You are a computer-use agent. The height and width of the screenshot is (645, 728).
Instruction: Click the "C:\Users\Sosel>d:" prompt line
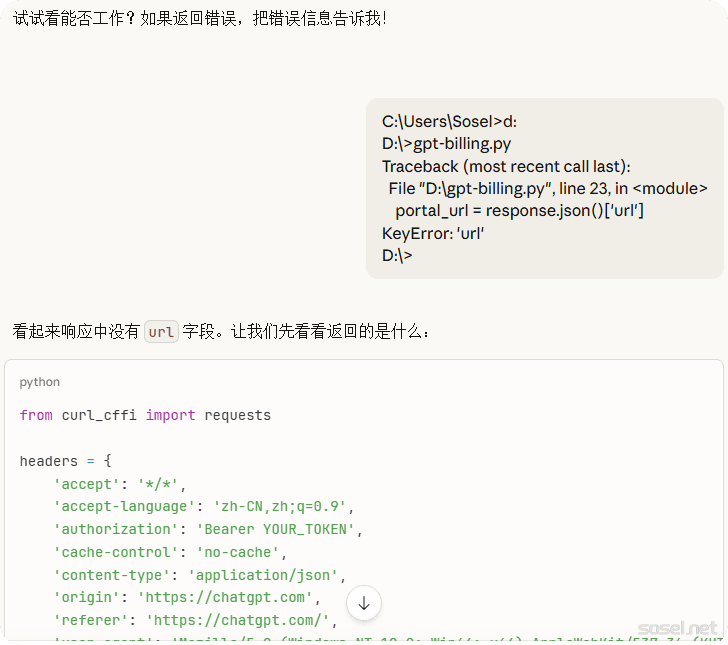[x=449, y=121]
